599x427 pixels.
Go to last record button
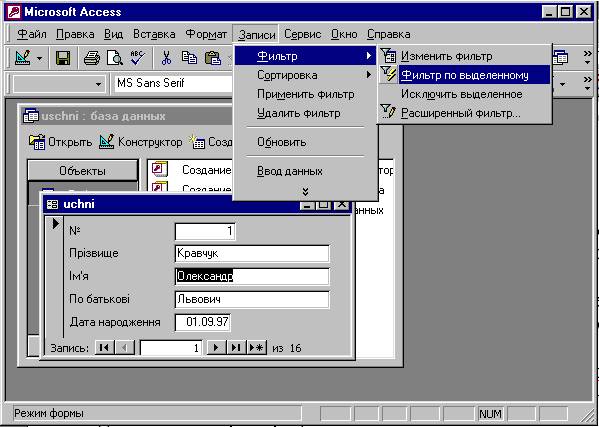[236, 348]
